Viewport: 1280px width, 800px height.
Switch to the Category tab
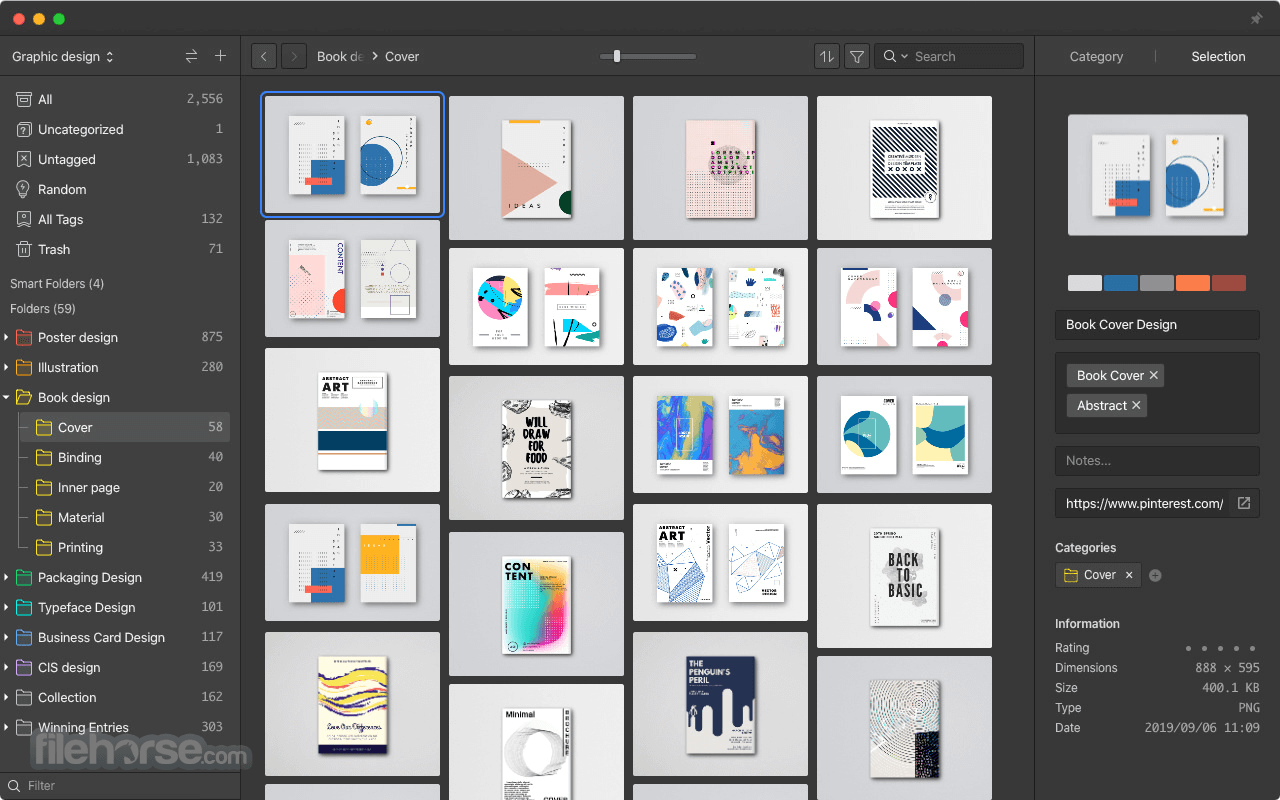coord(1096,57)
